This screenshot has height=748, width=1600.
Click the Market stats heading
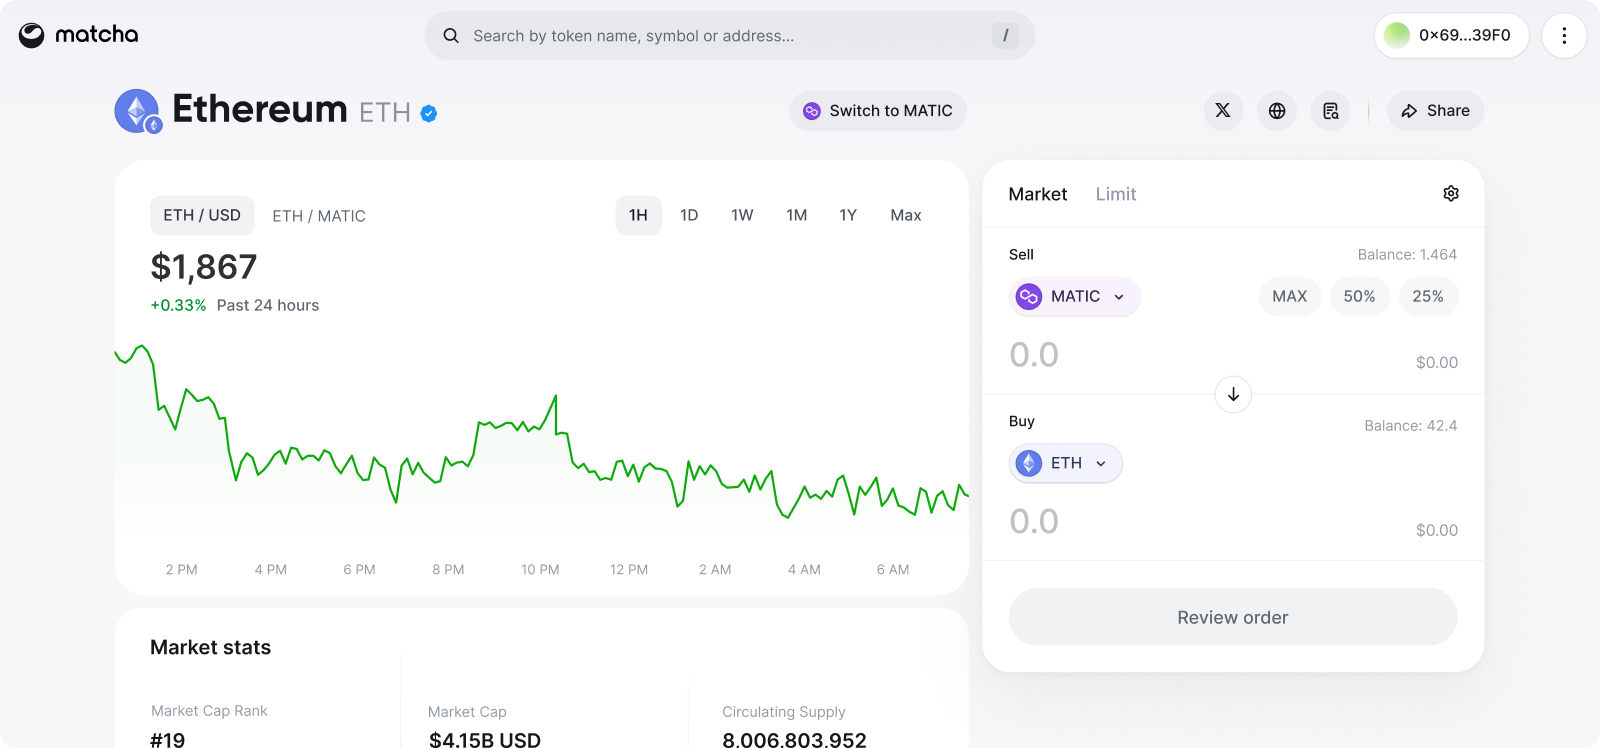210,647
